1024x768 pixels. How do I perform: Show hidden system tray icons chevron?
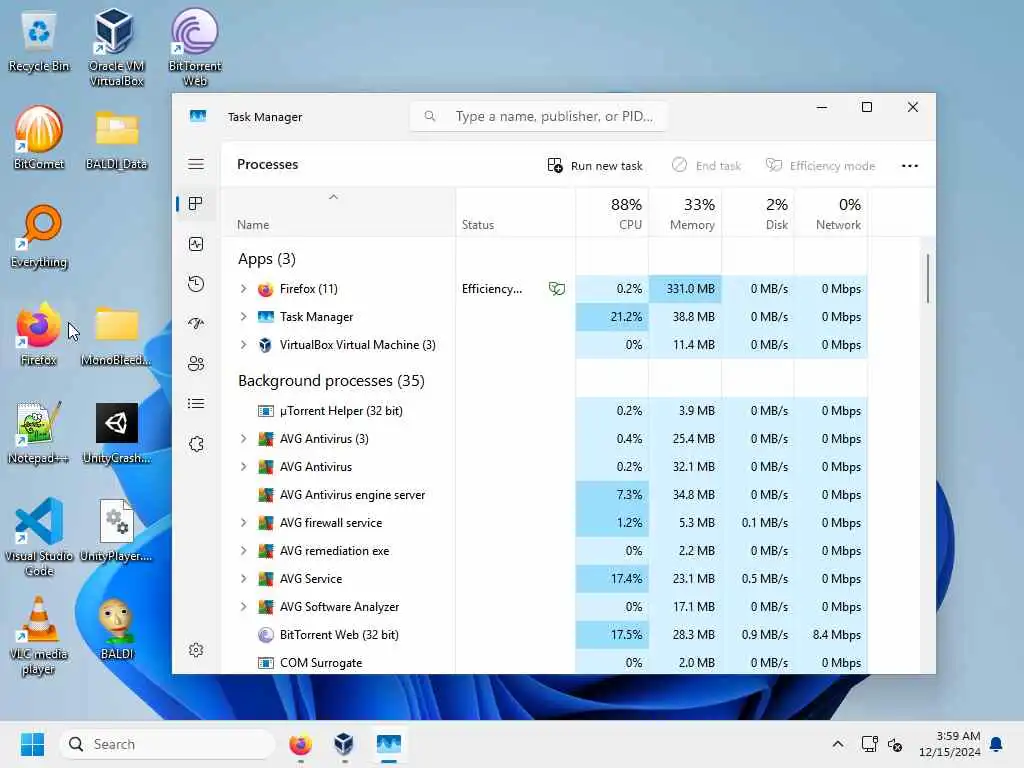tap(838, 744)
